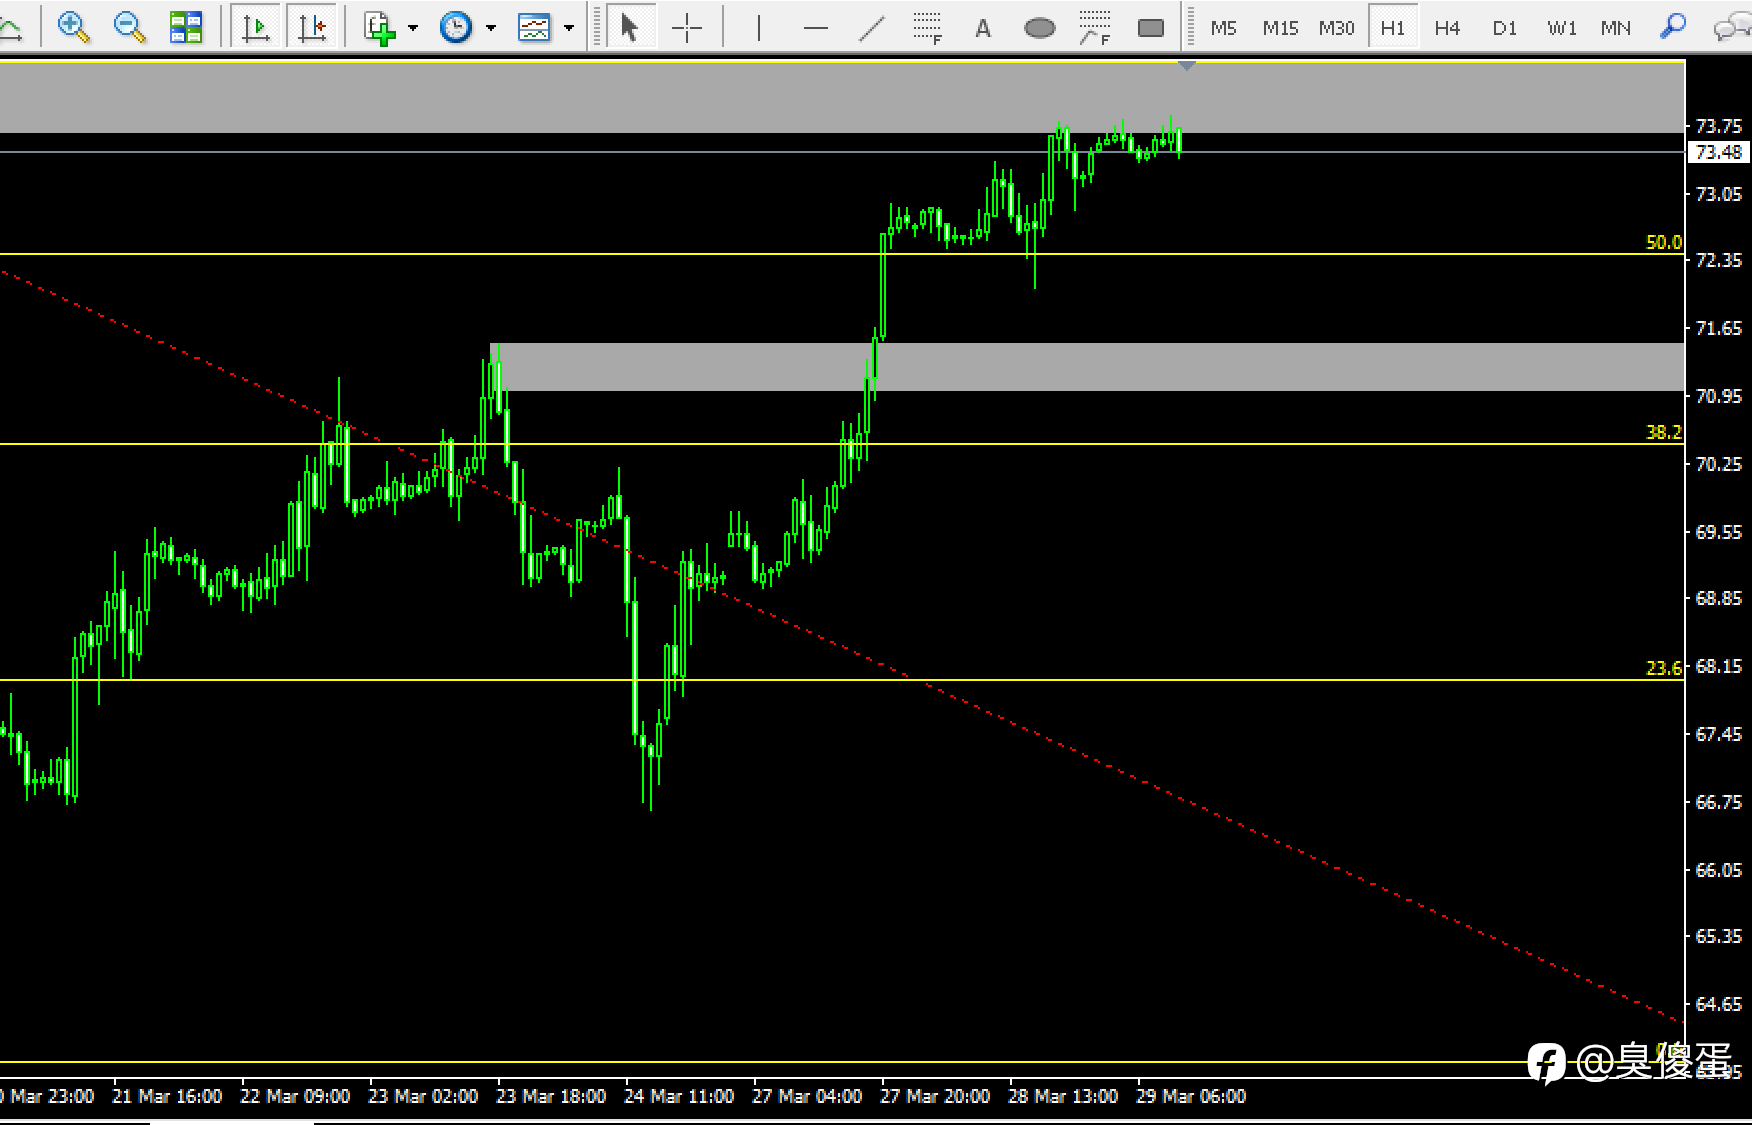Expand the Indicators dropdown arrow
The height and width of the screenshot is (1125, 1752).
412,28
